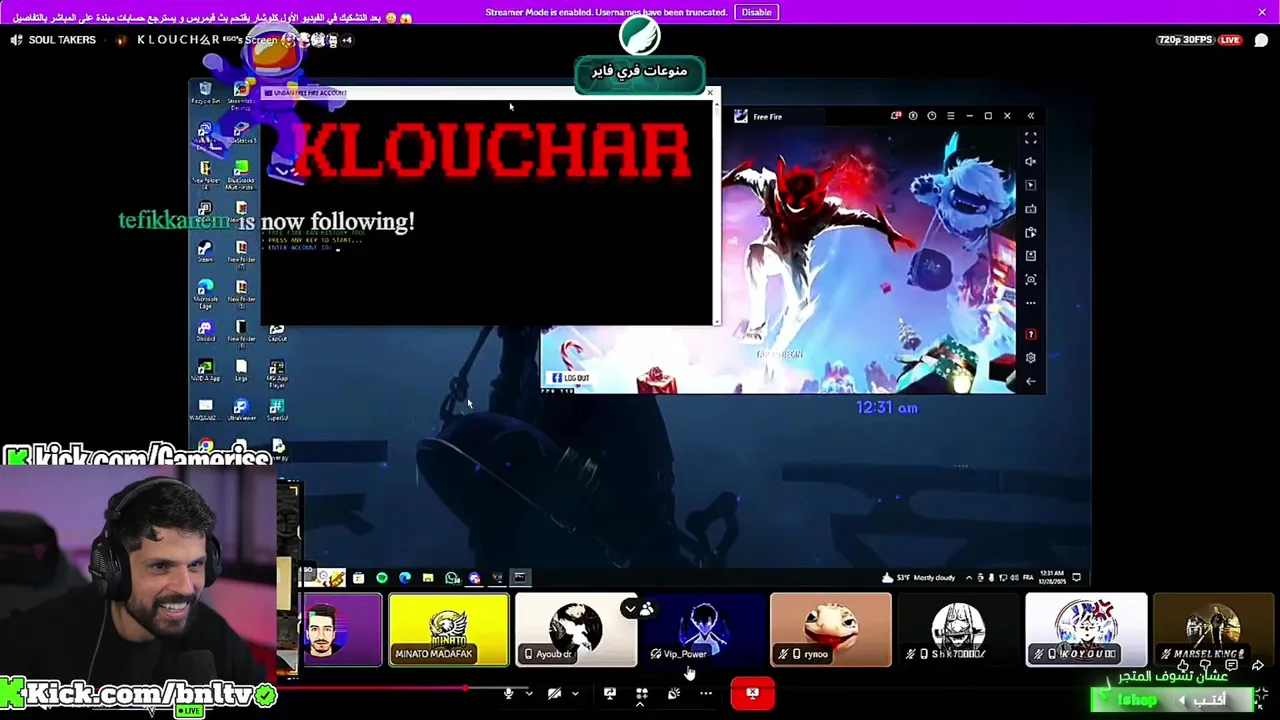Click Disable for Streamer Mode

pyautogui.click(x=756, y=12)
